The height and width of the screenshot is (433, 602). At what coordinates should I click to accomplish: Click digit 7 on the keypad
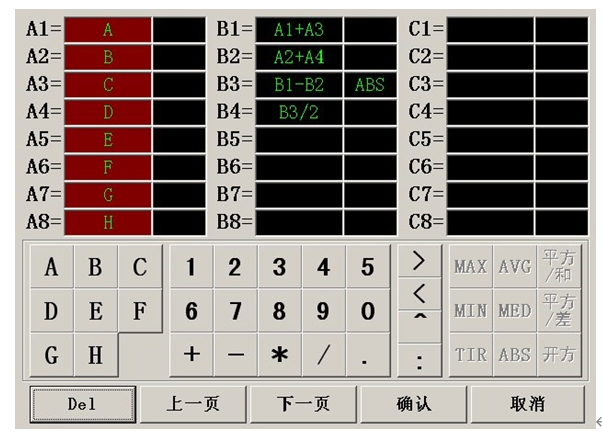(235, 311)
